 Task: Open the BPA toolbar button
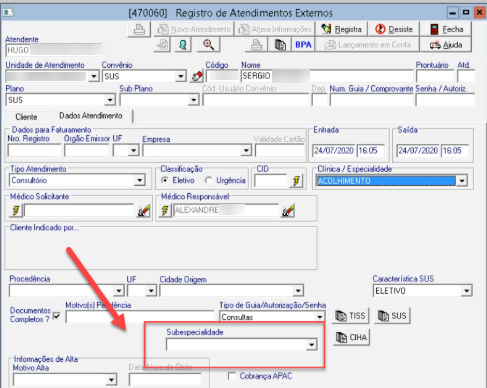pyautogui.click(x=303, y=45)
